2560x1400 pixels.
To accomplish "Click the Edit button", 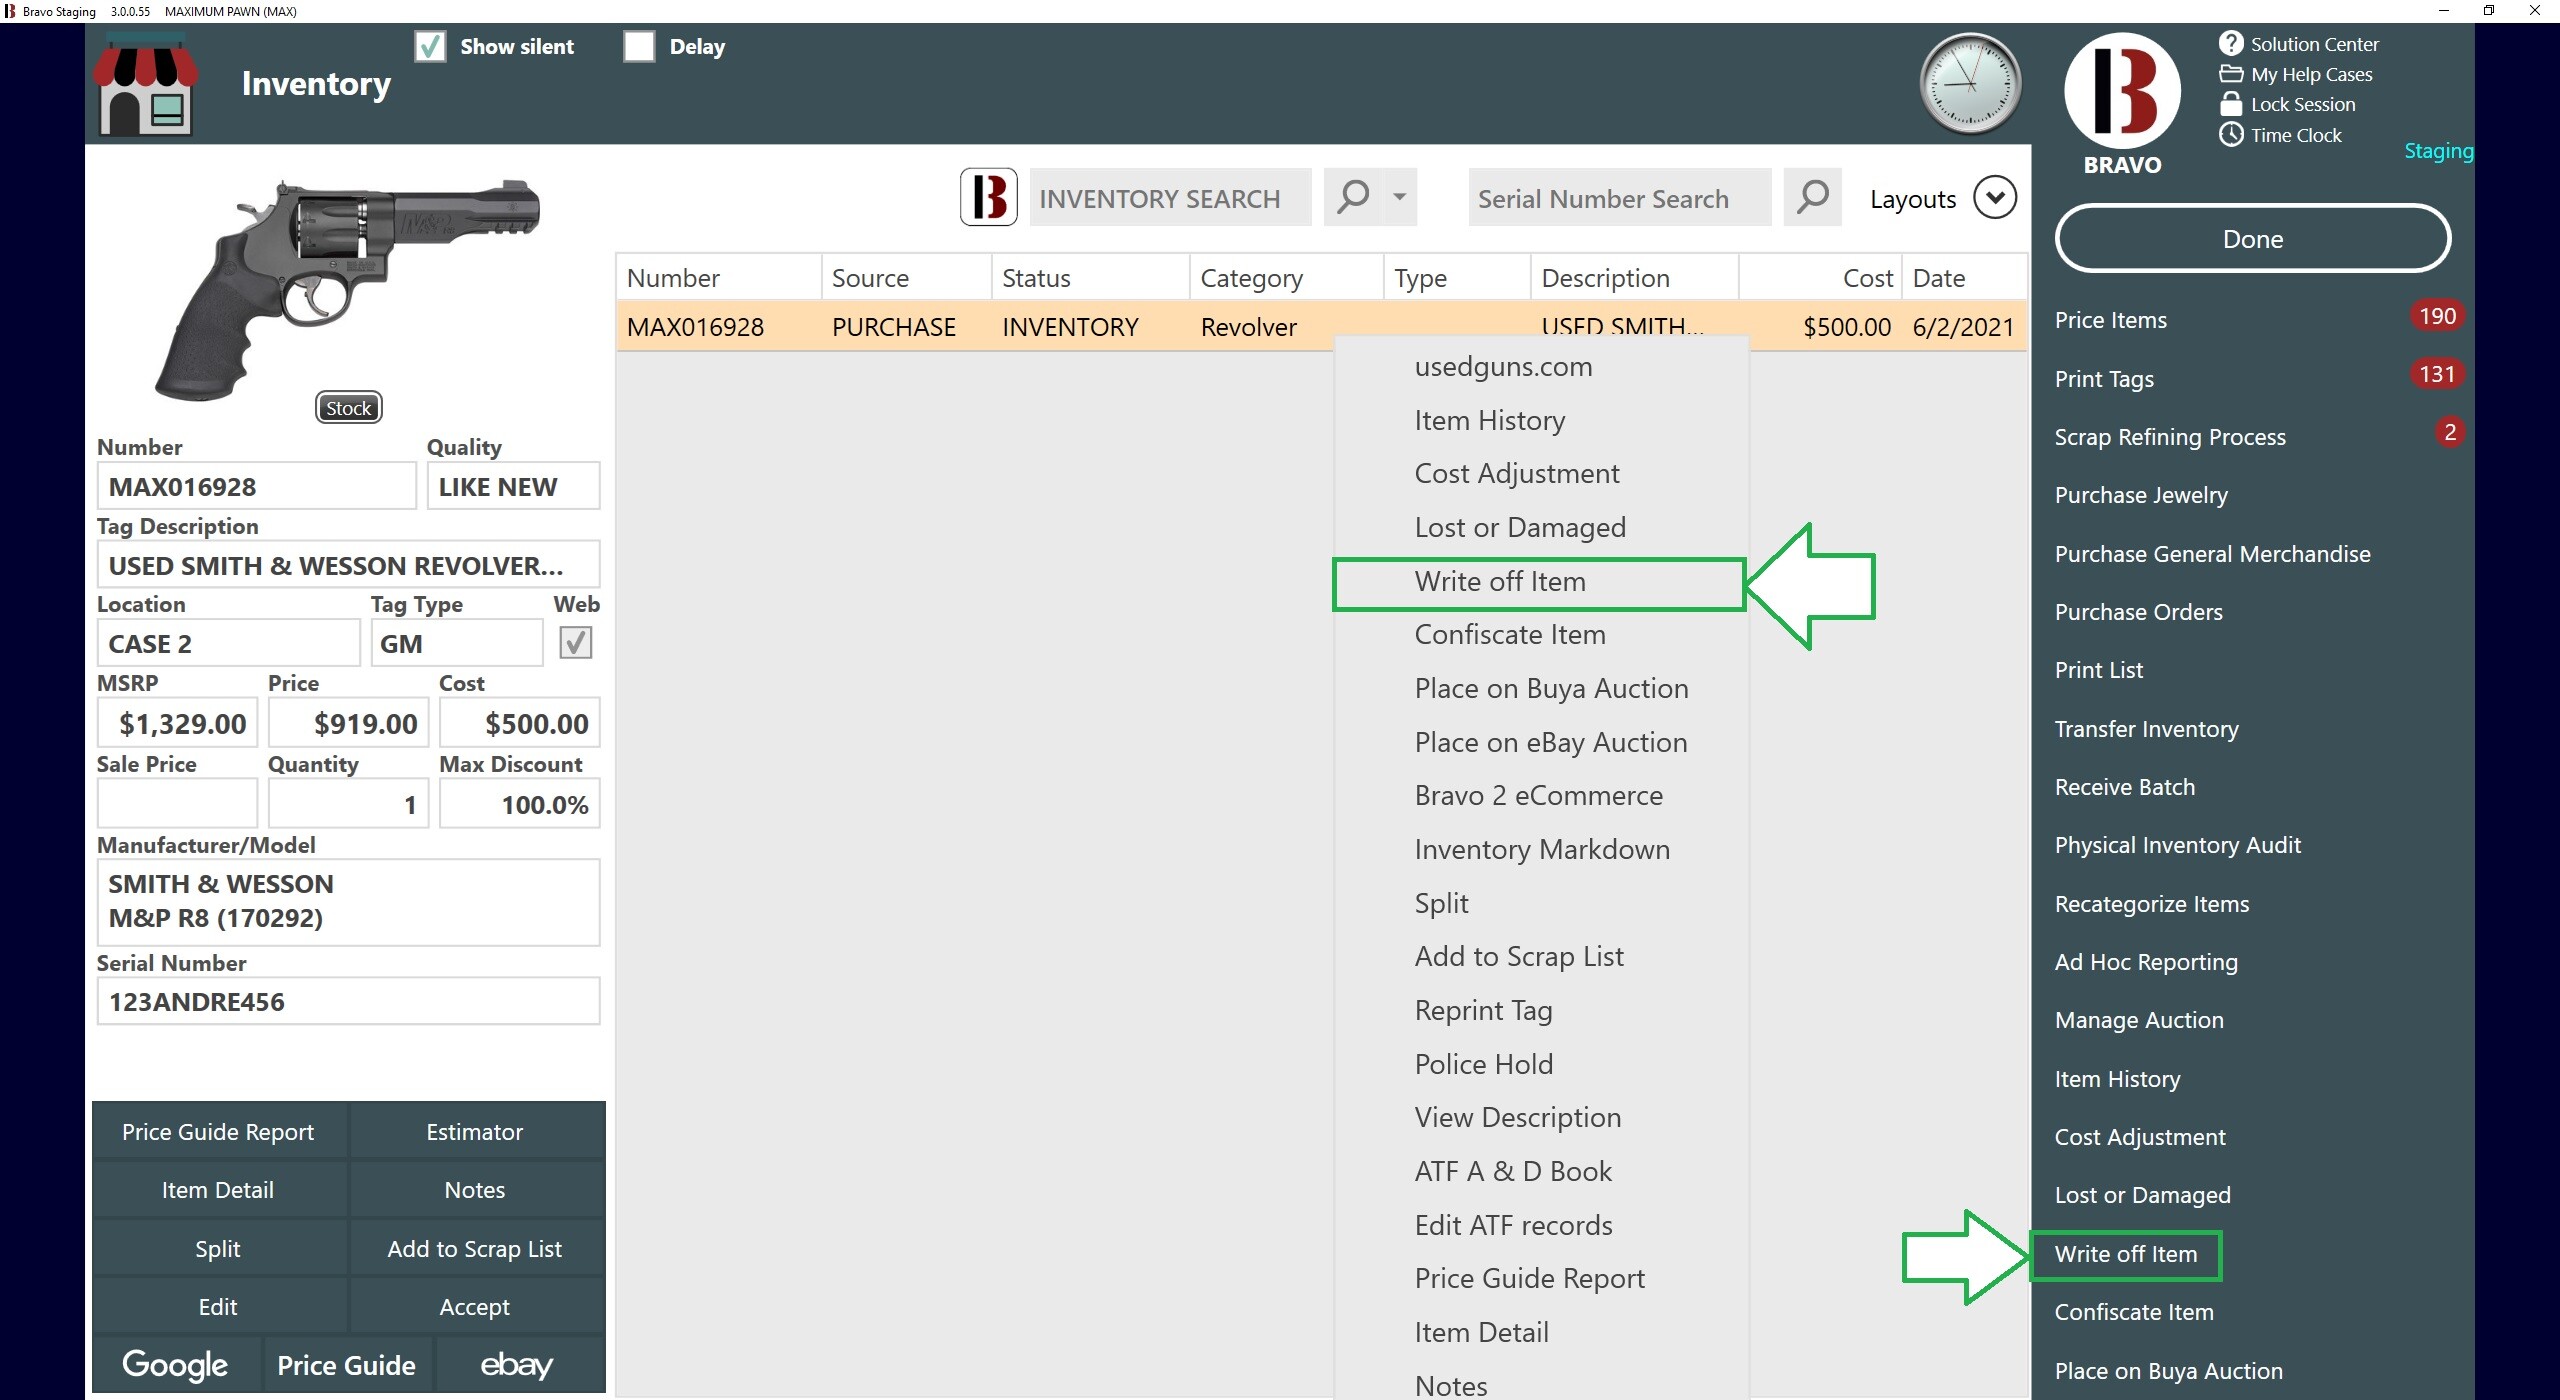I will click(x=218, y=1307).
